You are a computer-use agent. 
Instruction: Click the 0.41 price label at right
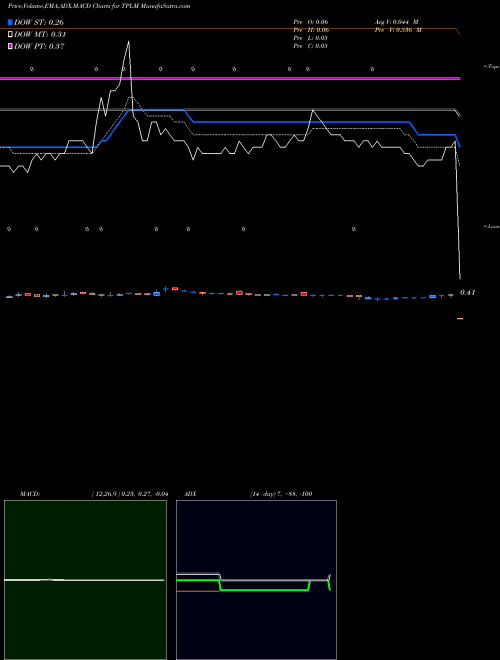point(467,293)
